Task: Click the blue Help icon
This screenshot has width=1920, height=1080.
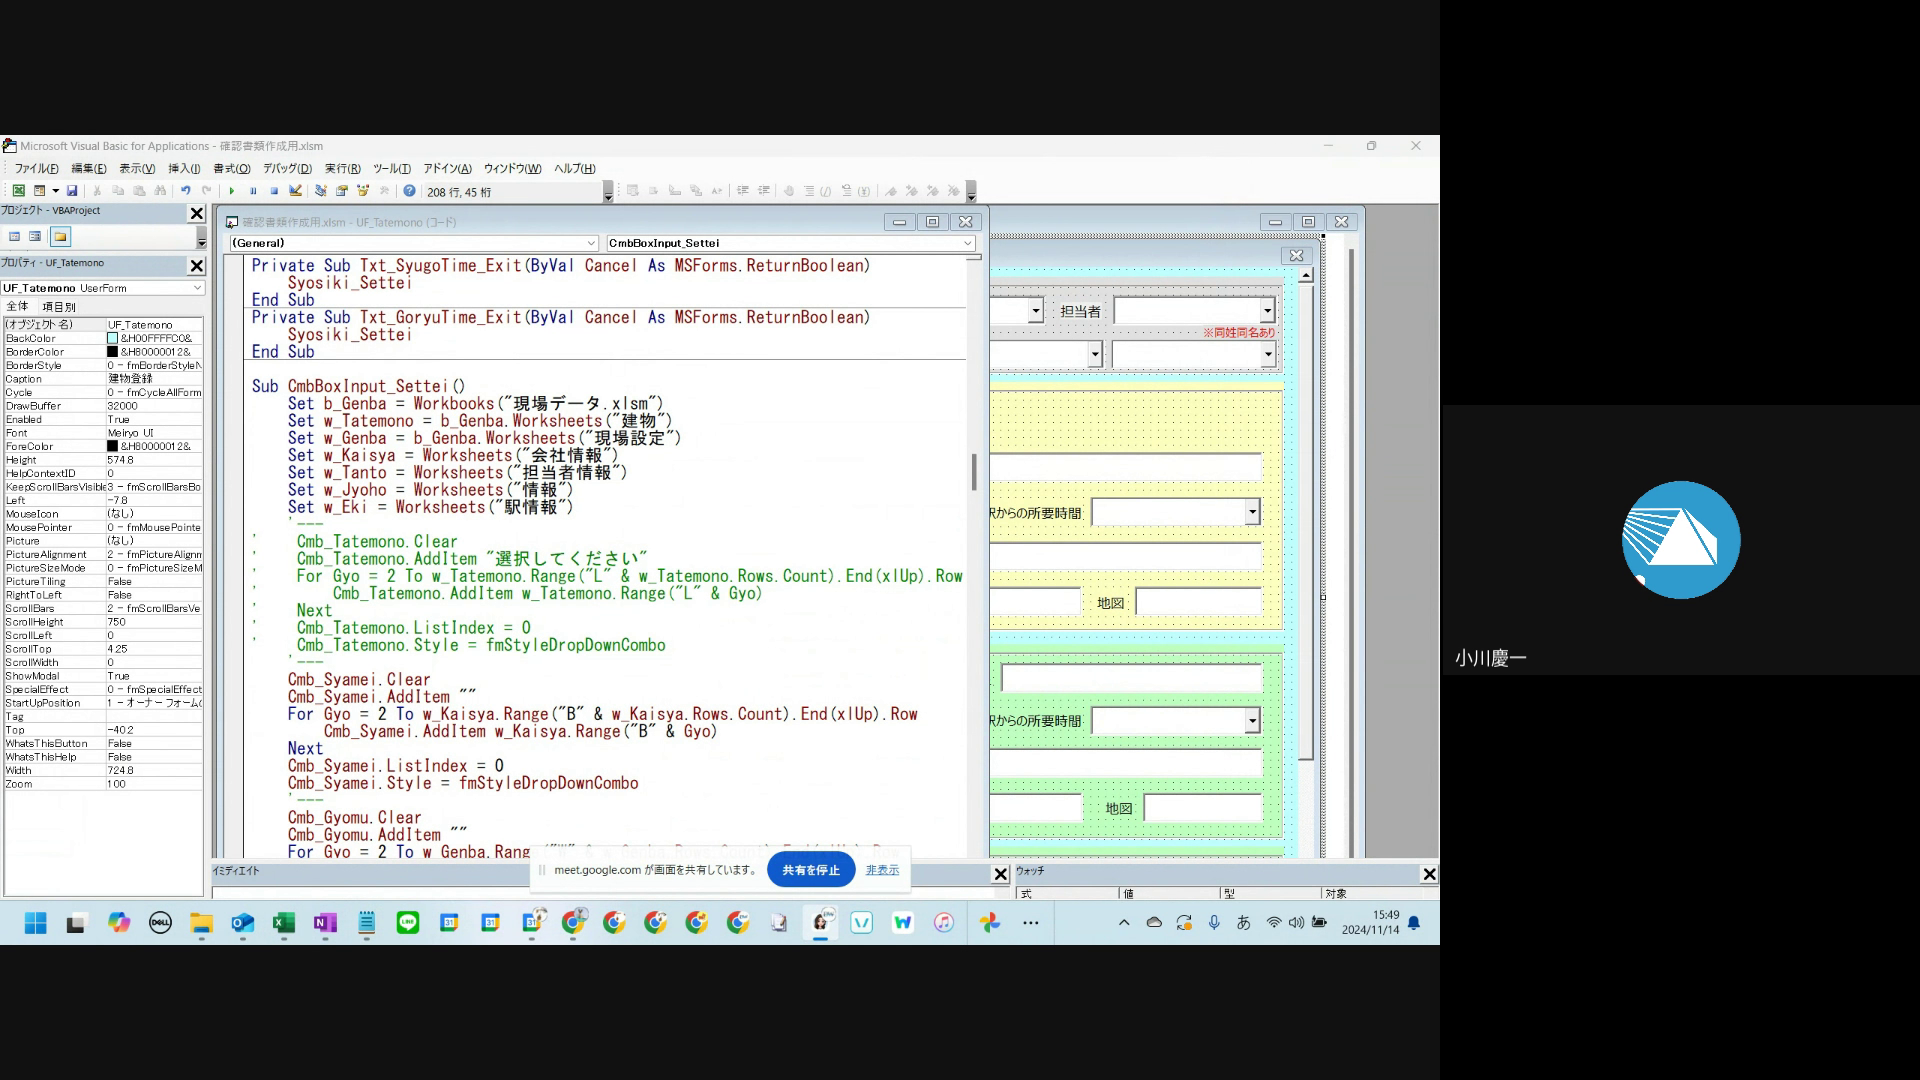Action: click(x=409, y=191)
